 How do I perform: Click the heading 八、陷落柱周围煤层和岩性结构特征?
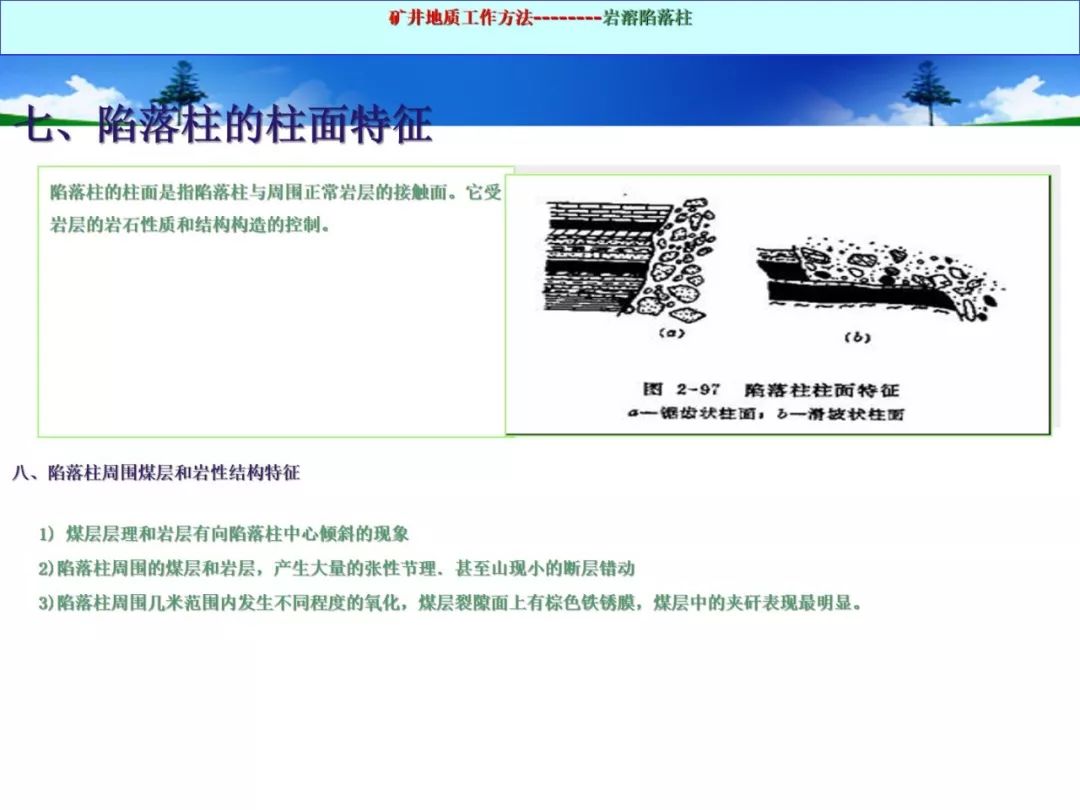pos(156,472)
